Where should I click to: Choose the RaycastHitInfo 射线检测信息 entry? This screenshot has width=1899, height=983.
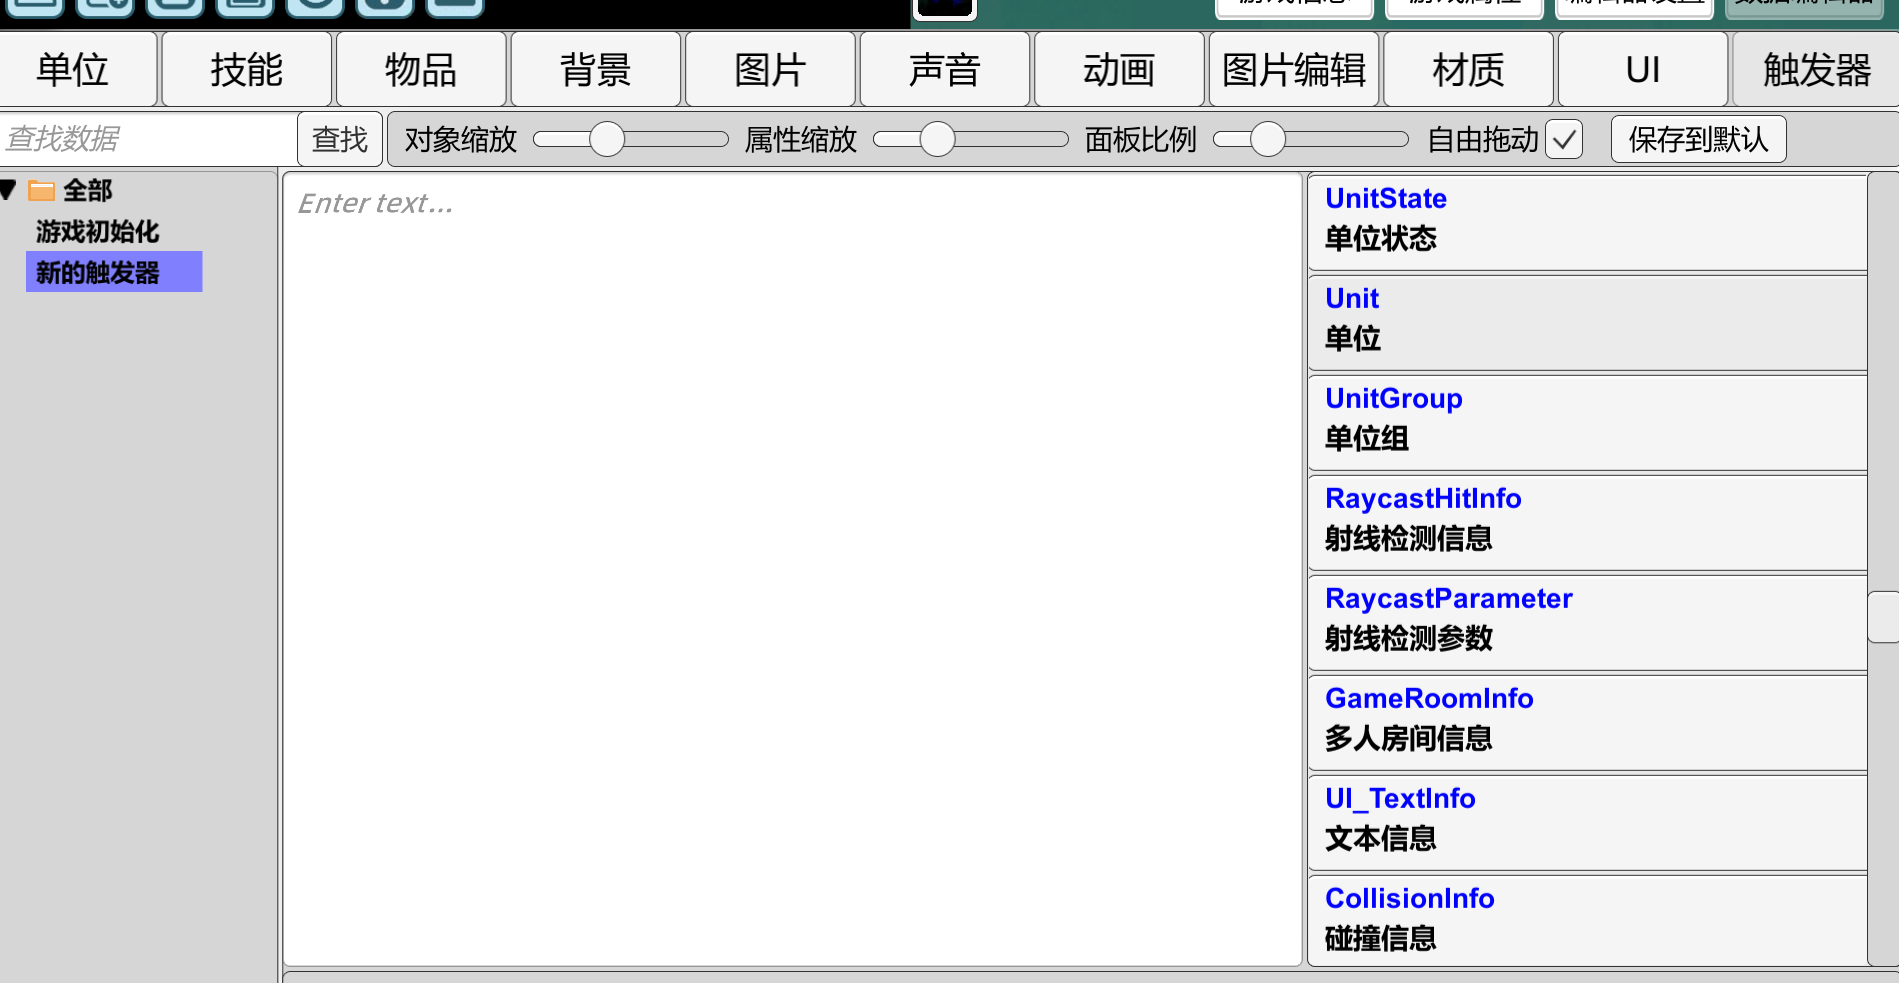[x=1587, y=522]
